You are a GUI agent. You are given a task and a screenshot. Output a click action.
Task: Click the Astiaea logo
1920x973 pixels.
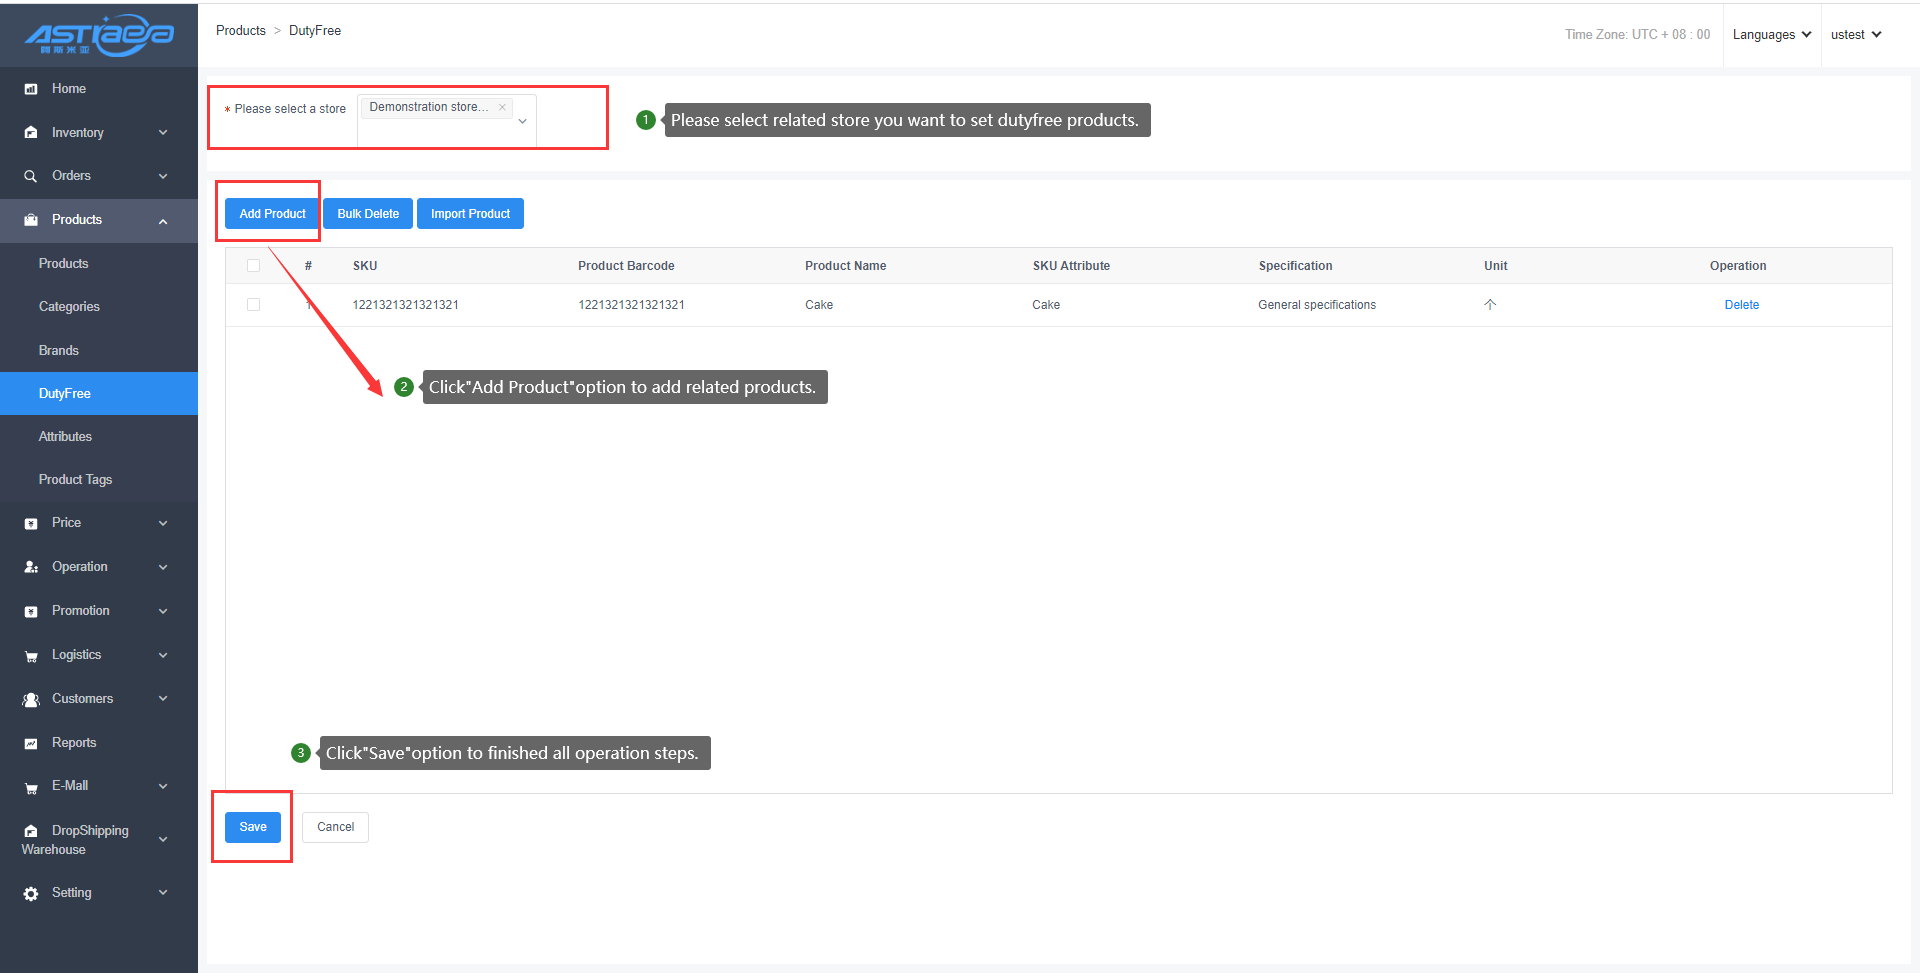tap(99, 35)
